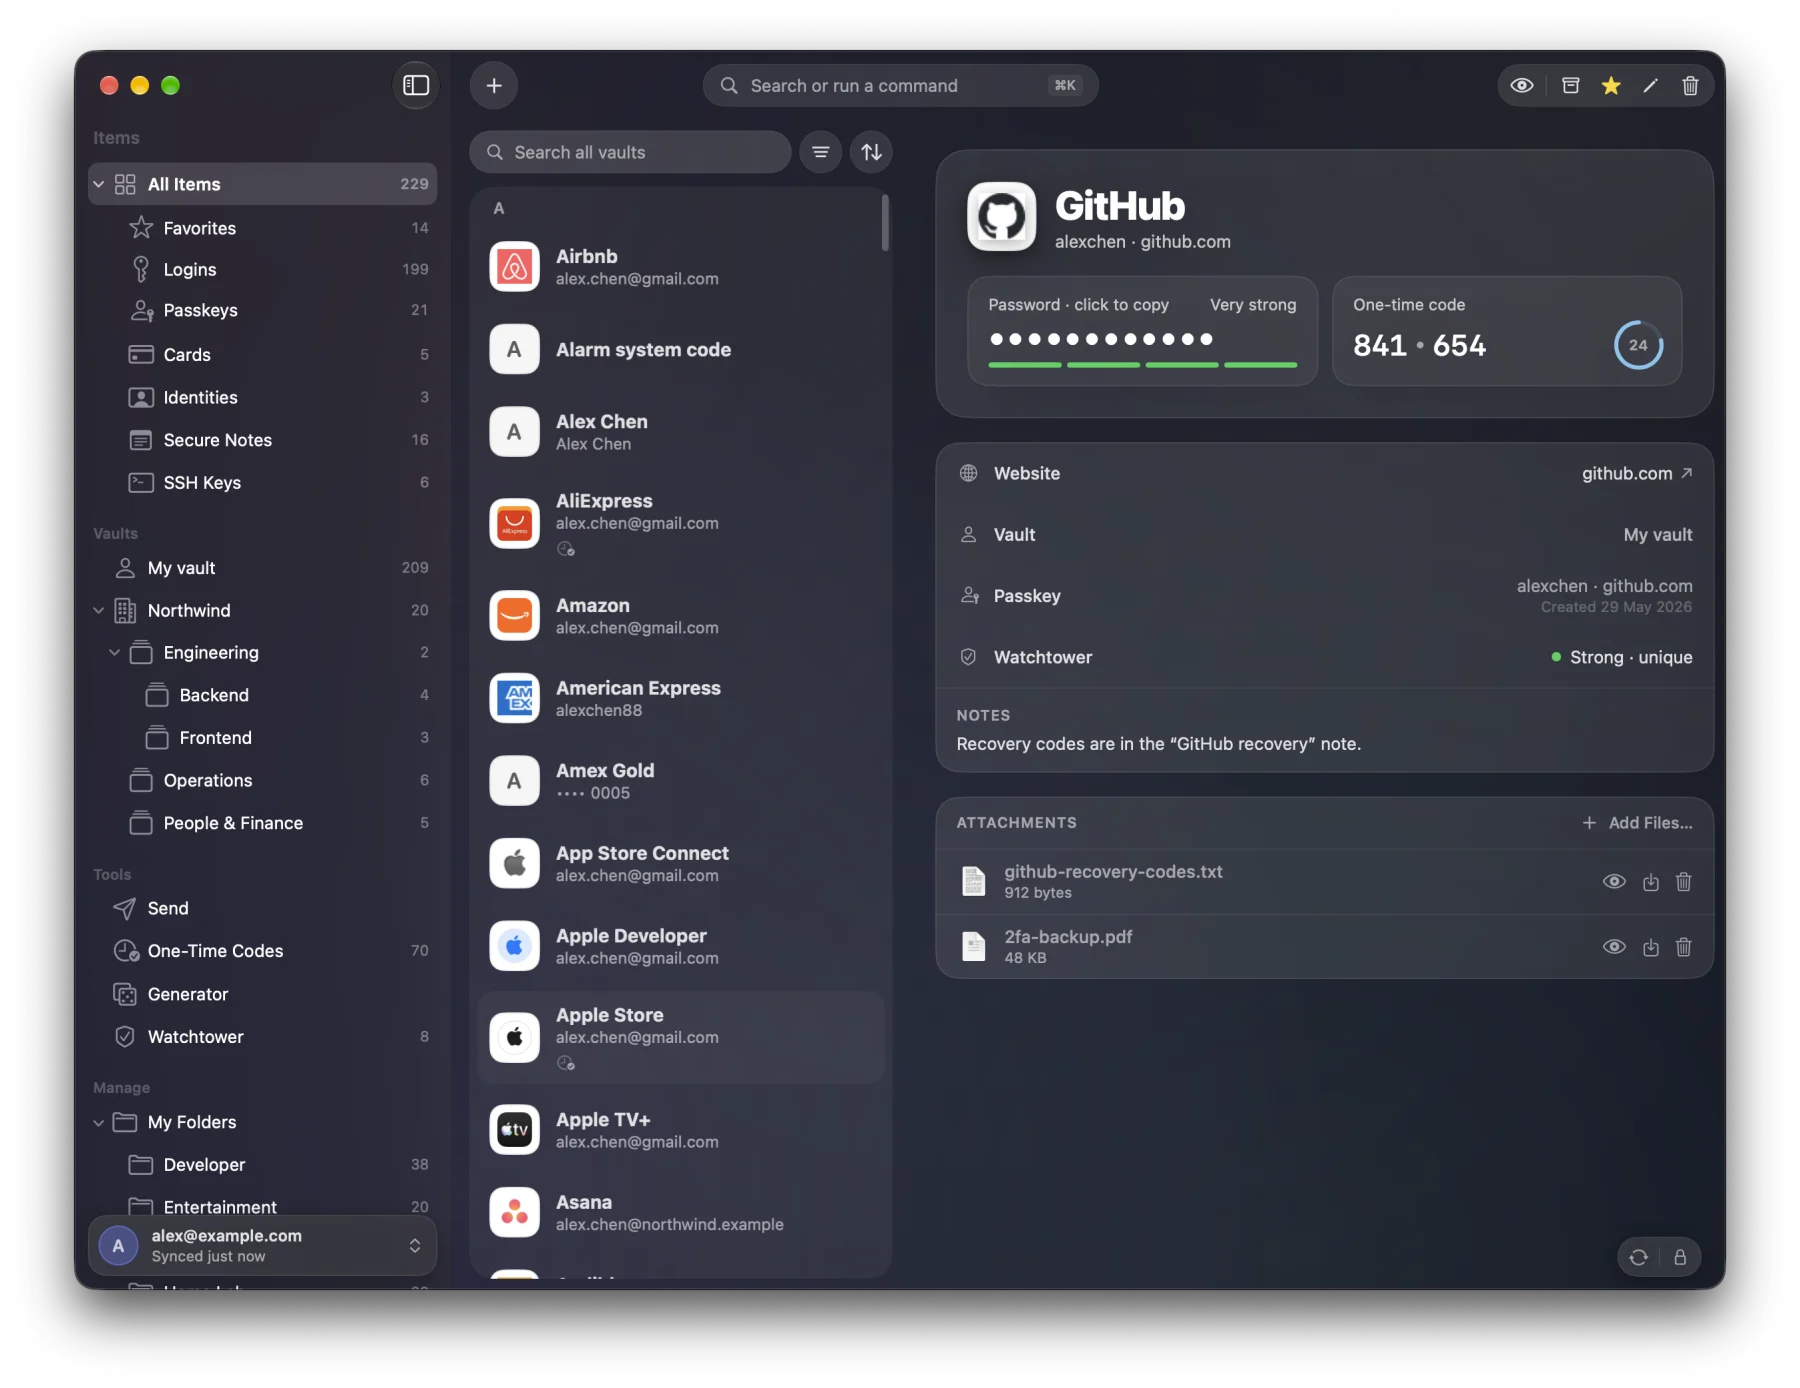Show SSH Keys category
Image resolution: width=1800 pixels, height=1388 pixels.
tap(263, 482)
